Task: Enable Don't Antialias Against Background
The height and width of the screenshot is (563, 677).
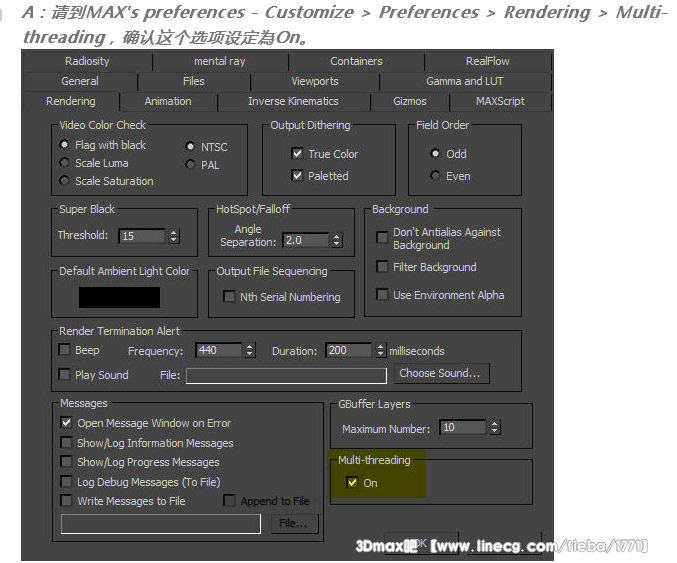Action: tap(382, 237)
